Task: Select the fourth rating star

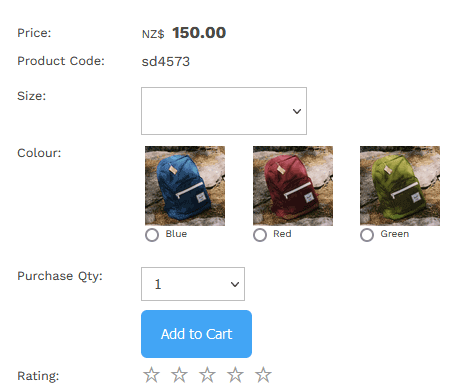Action: [x=235, y=374]
